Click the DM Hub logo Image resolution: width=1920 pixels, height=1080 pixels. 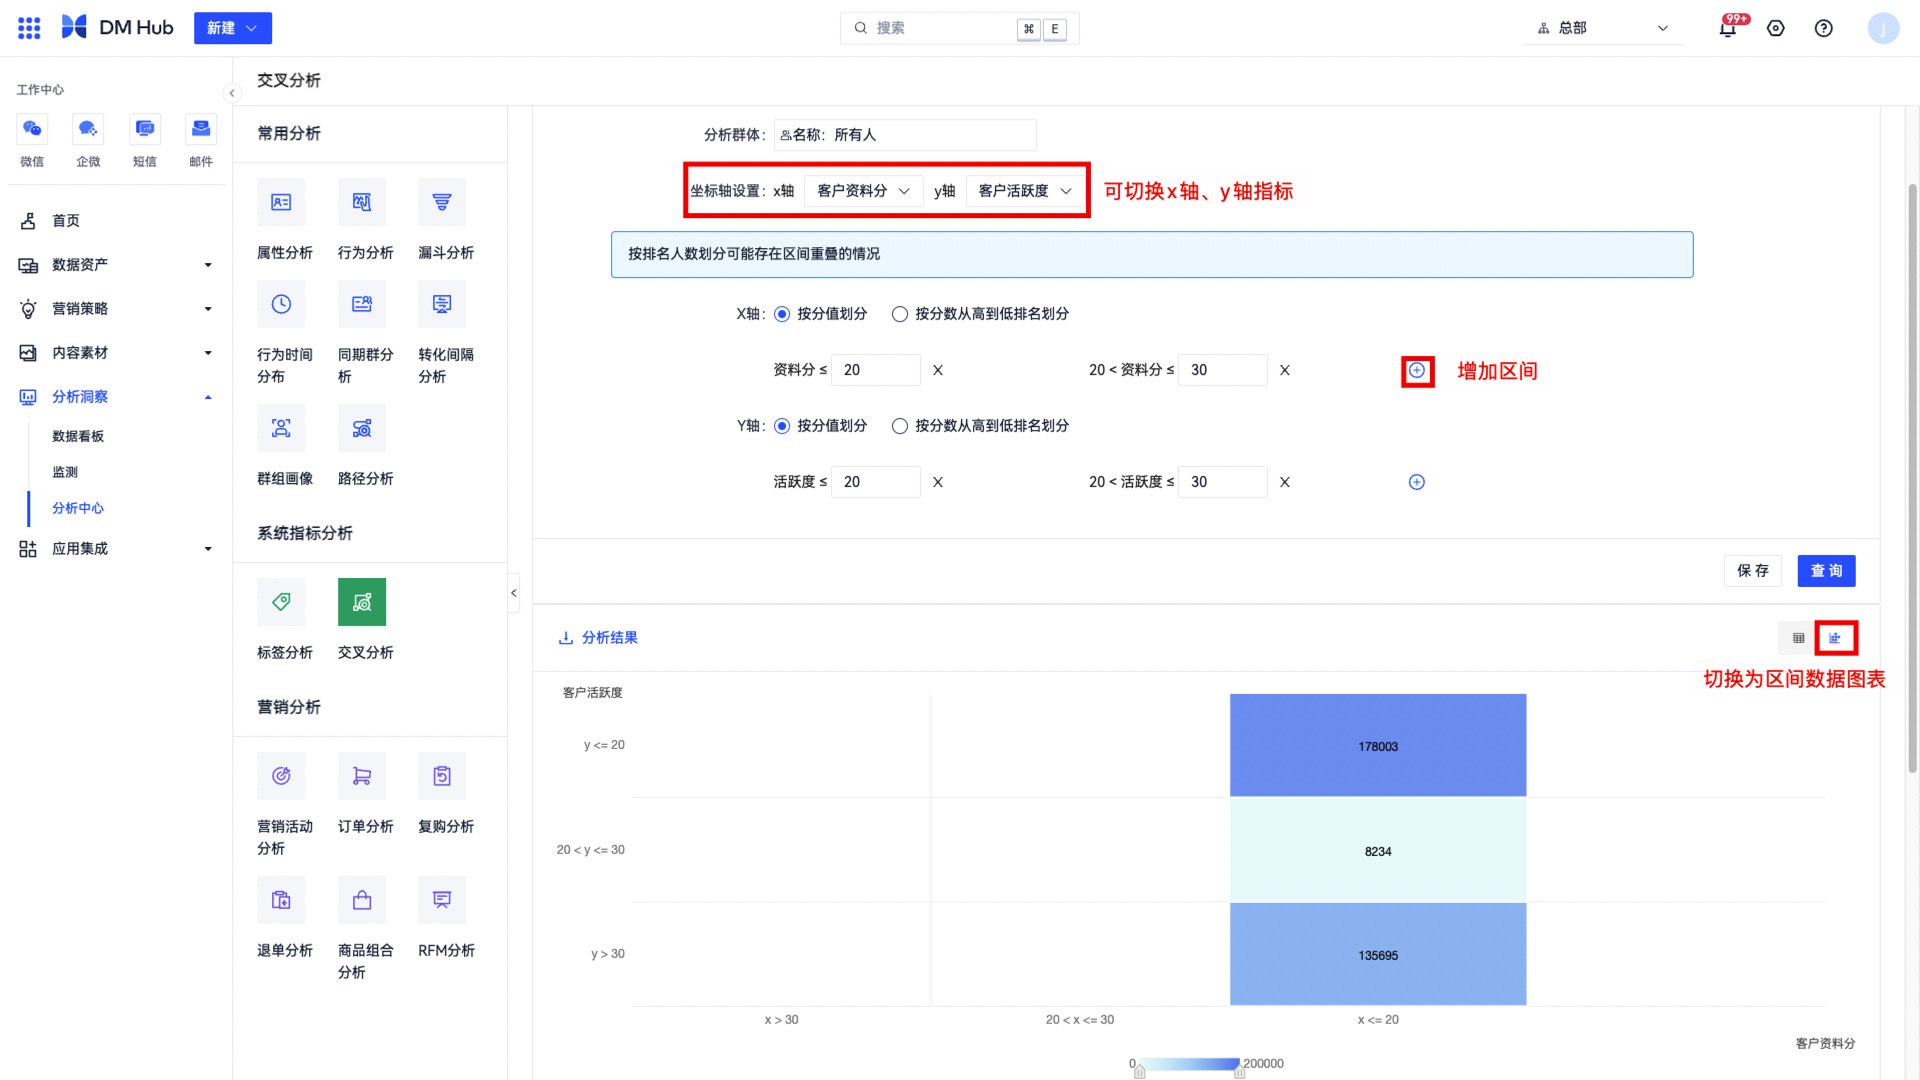click(x=117, y=28)
